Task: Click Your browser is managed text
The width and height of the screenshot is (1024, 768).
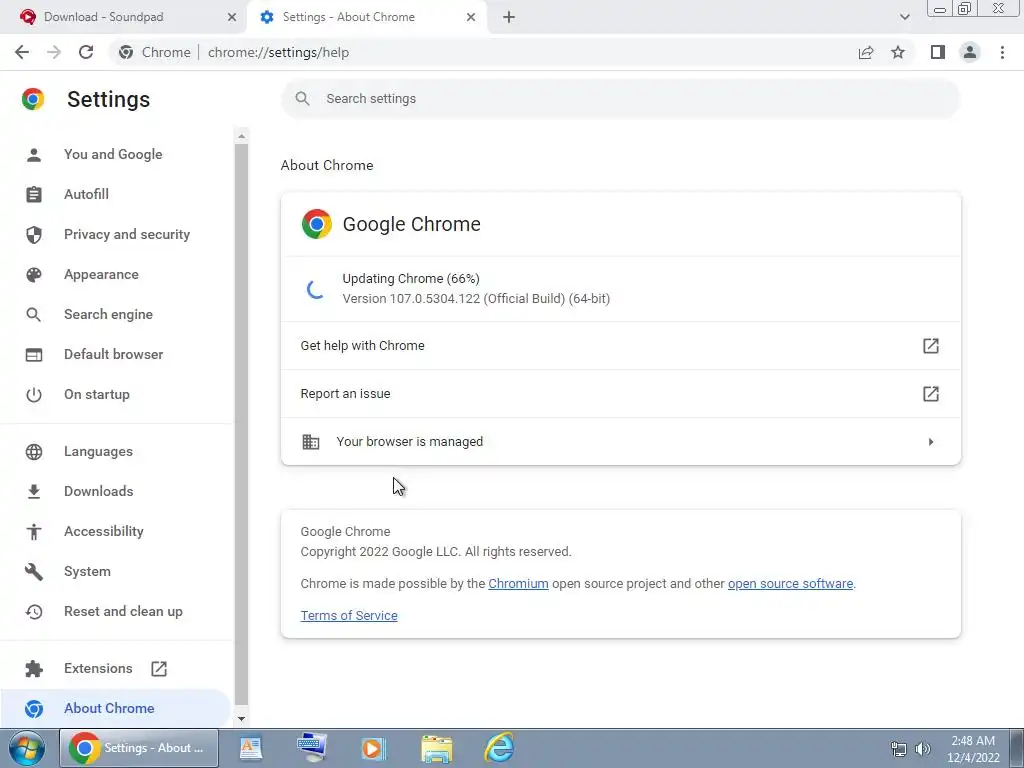Action: 409,441
